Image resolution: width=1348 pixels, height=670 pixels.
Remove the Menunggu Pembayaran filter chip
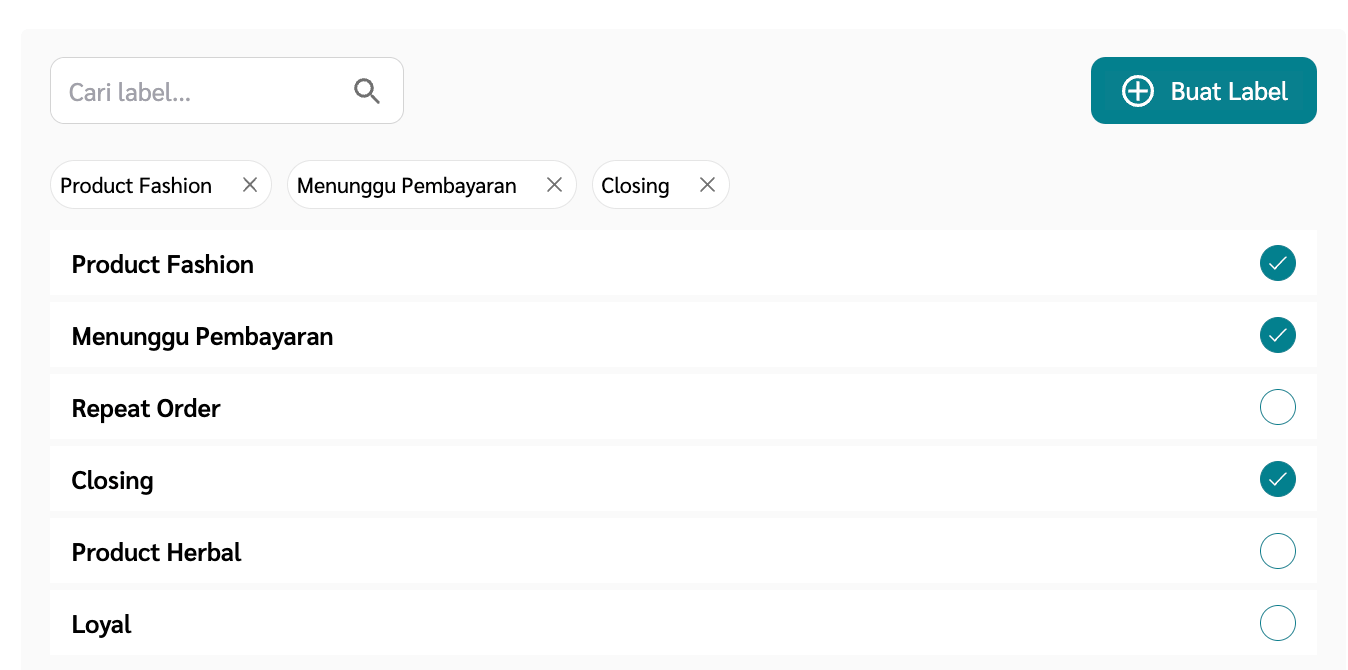point(554,184)
